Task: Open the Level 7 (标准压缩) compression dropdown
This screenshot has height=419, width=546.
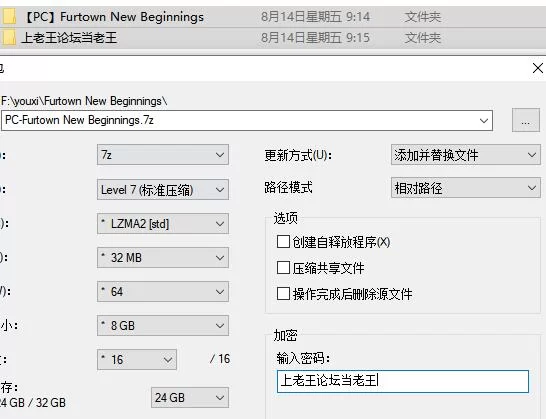Action: click(163, 189)
